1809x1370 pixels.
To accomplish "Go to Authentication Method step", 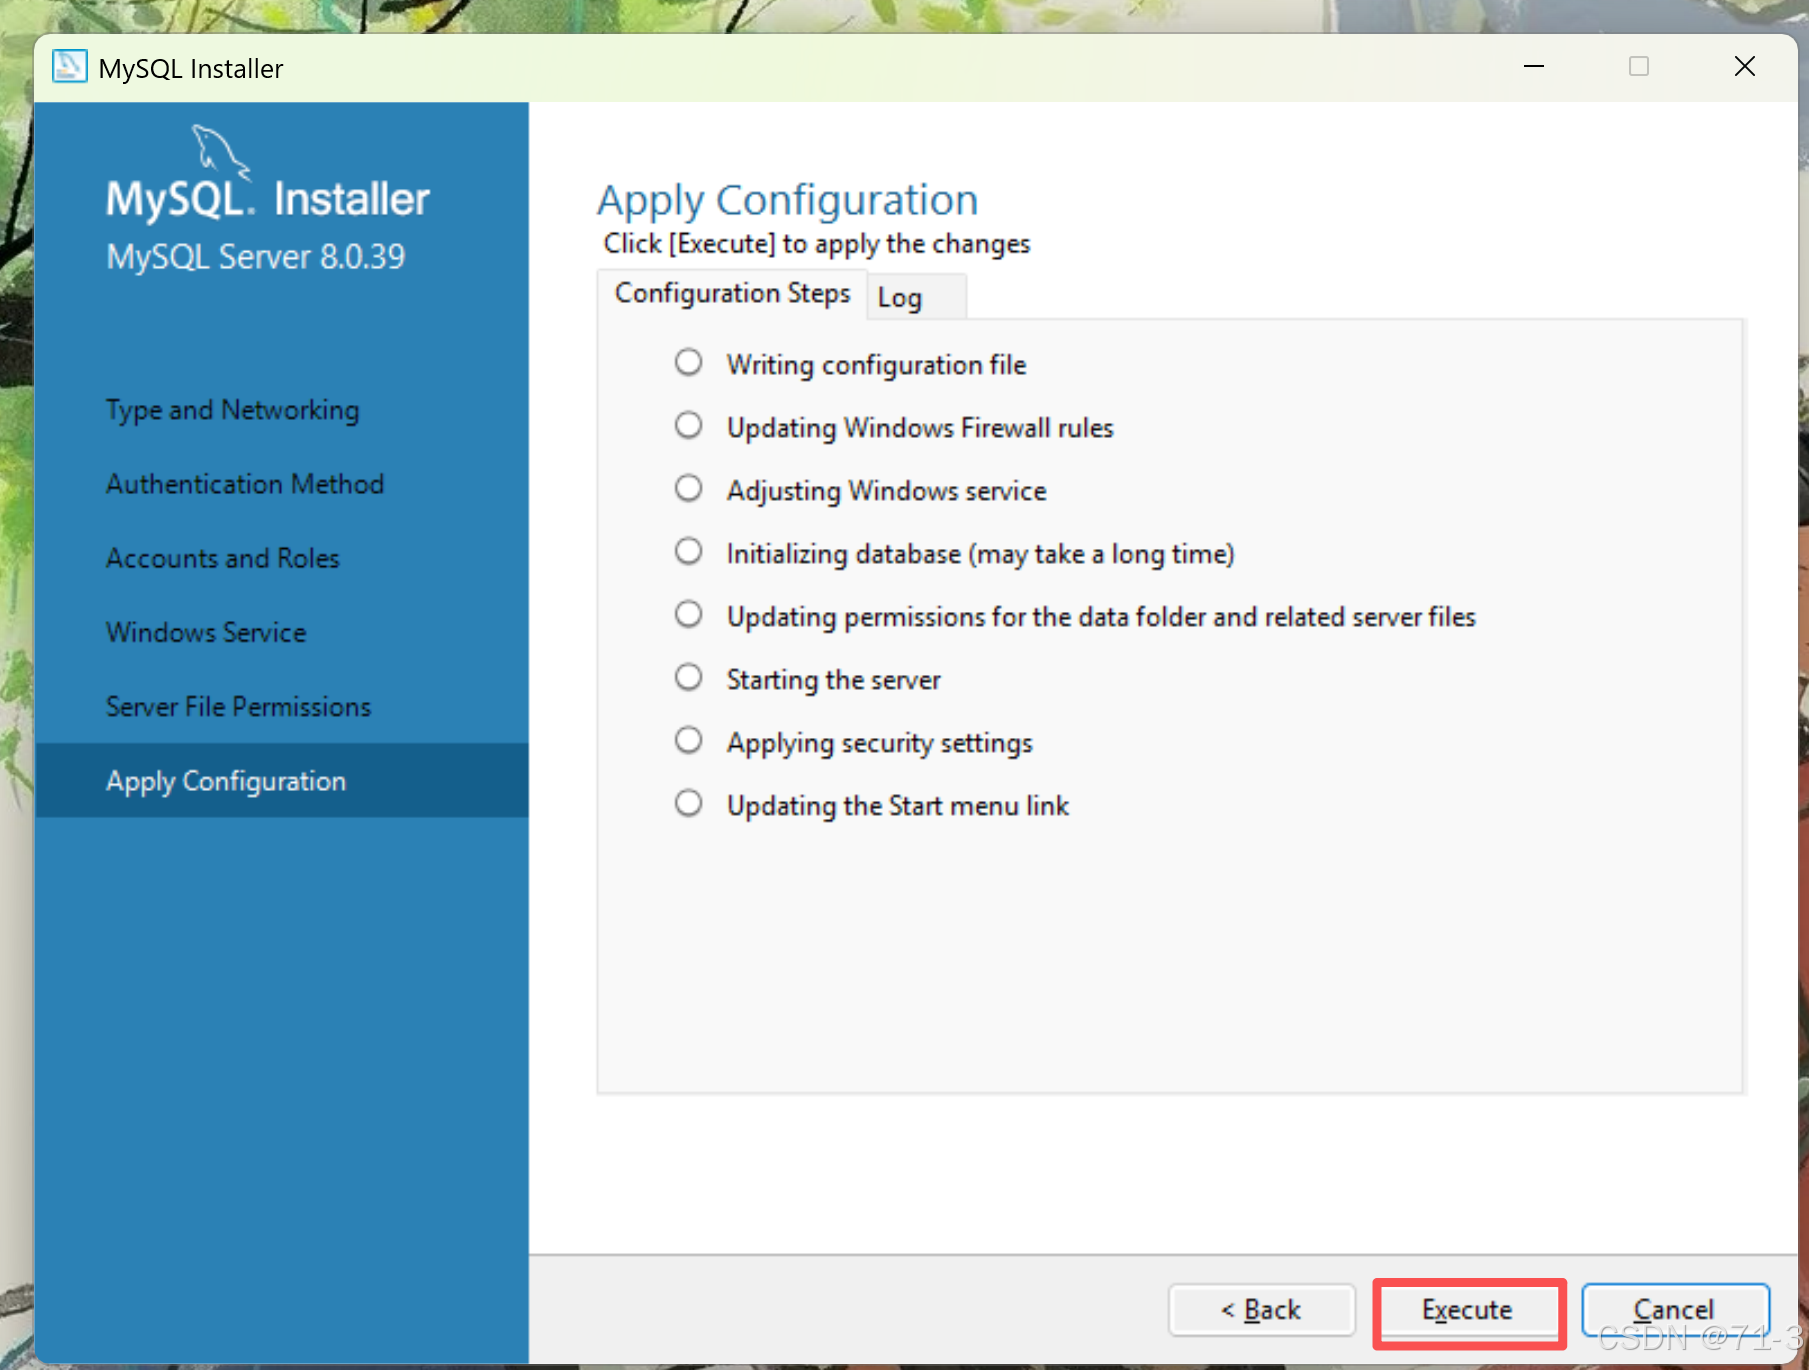I will (245, 484).
